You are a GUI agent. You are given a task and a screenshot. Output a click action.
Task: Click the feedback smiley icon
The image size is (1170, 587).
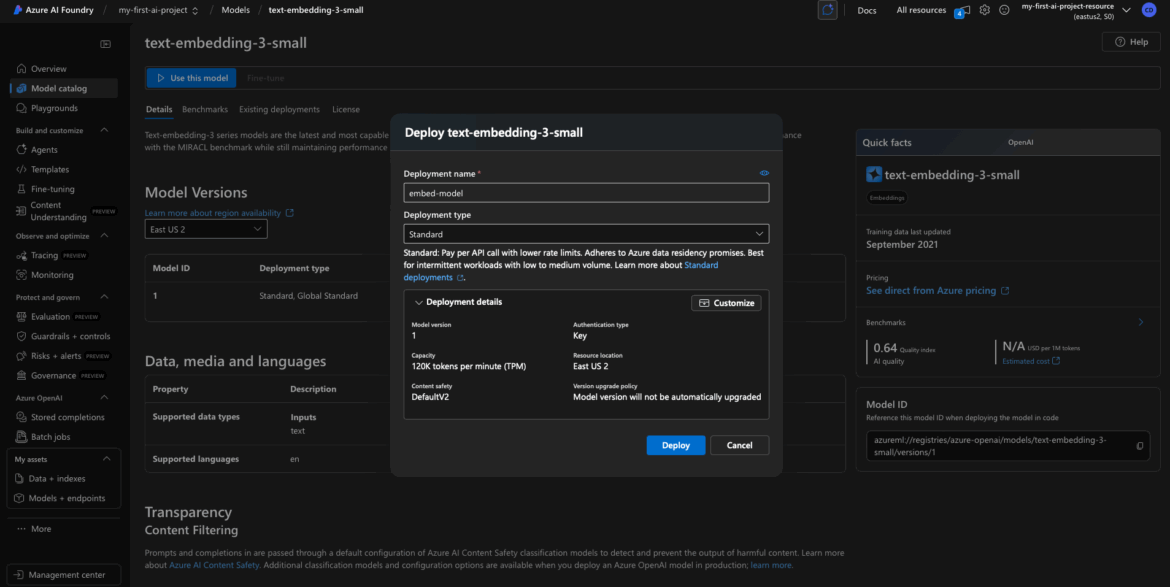1003,10
